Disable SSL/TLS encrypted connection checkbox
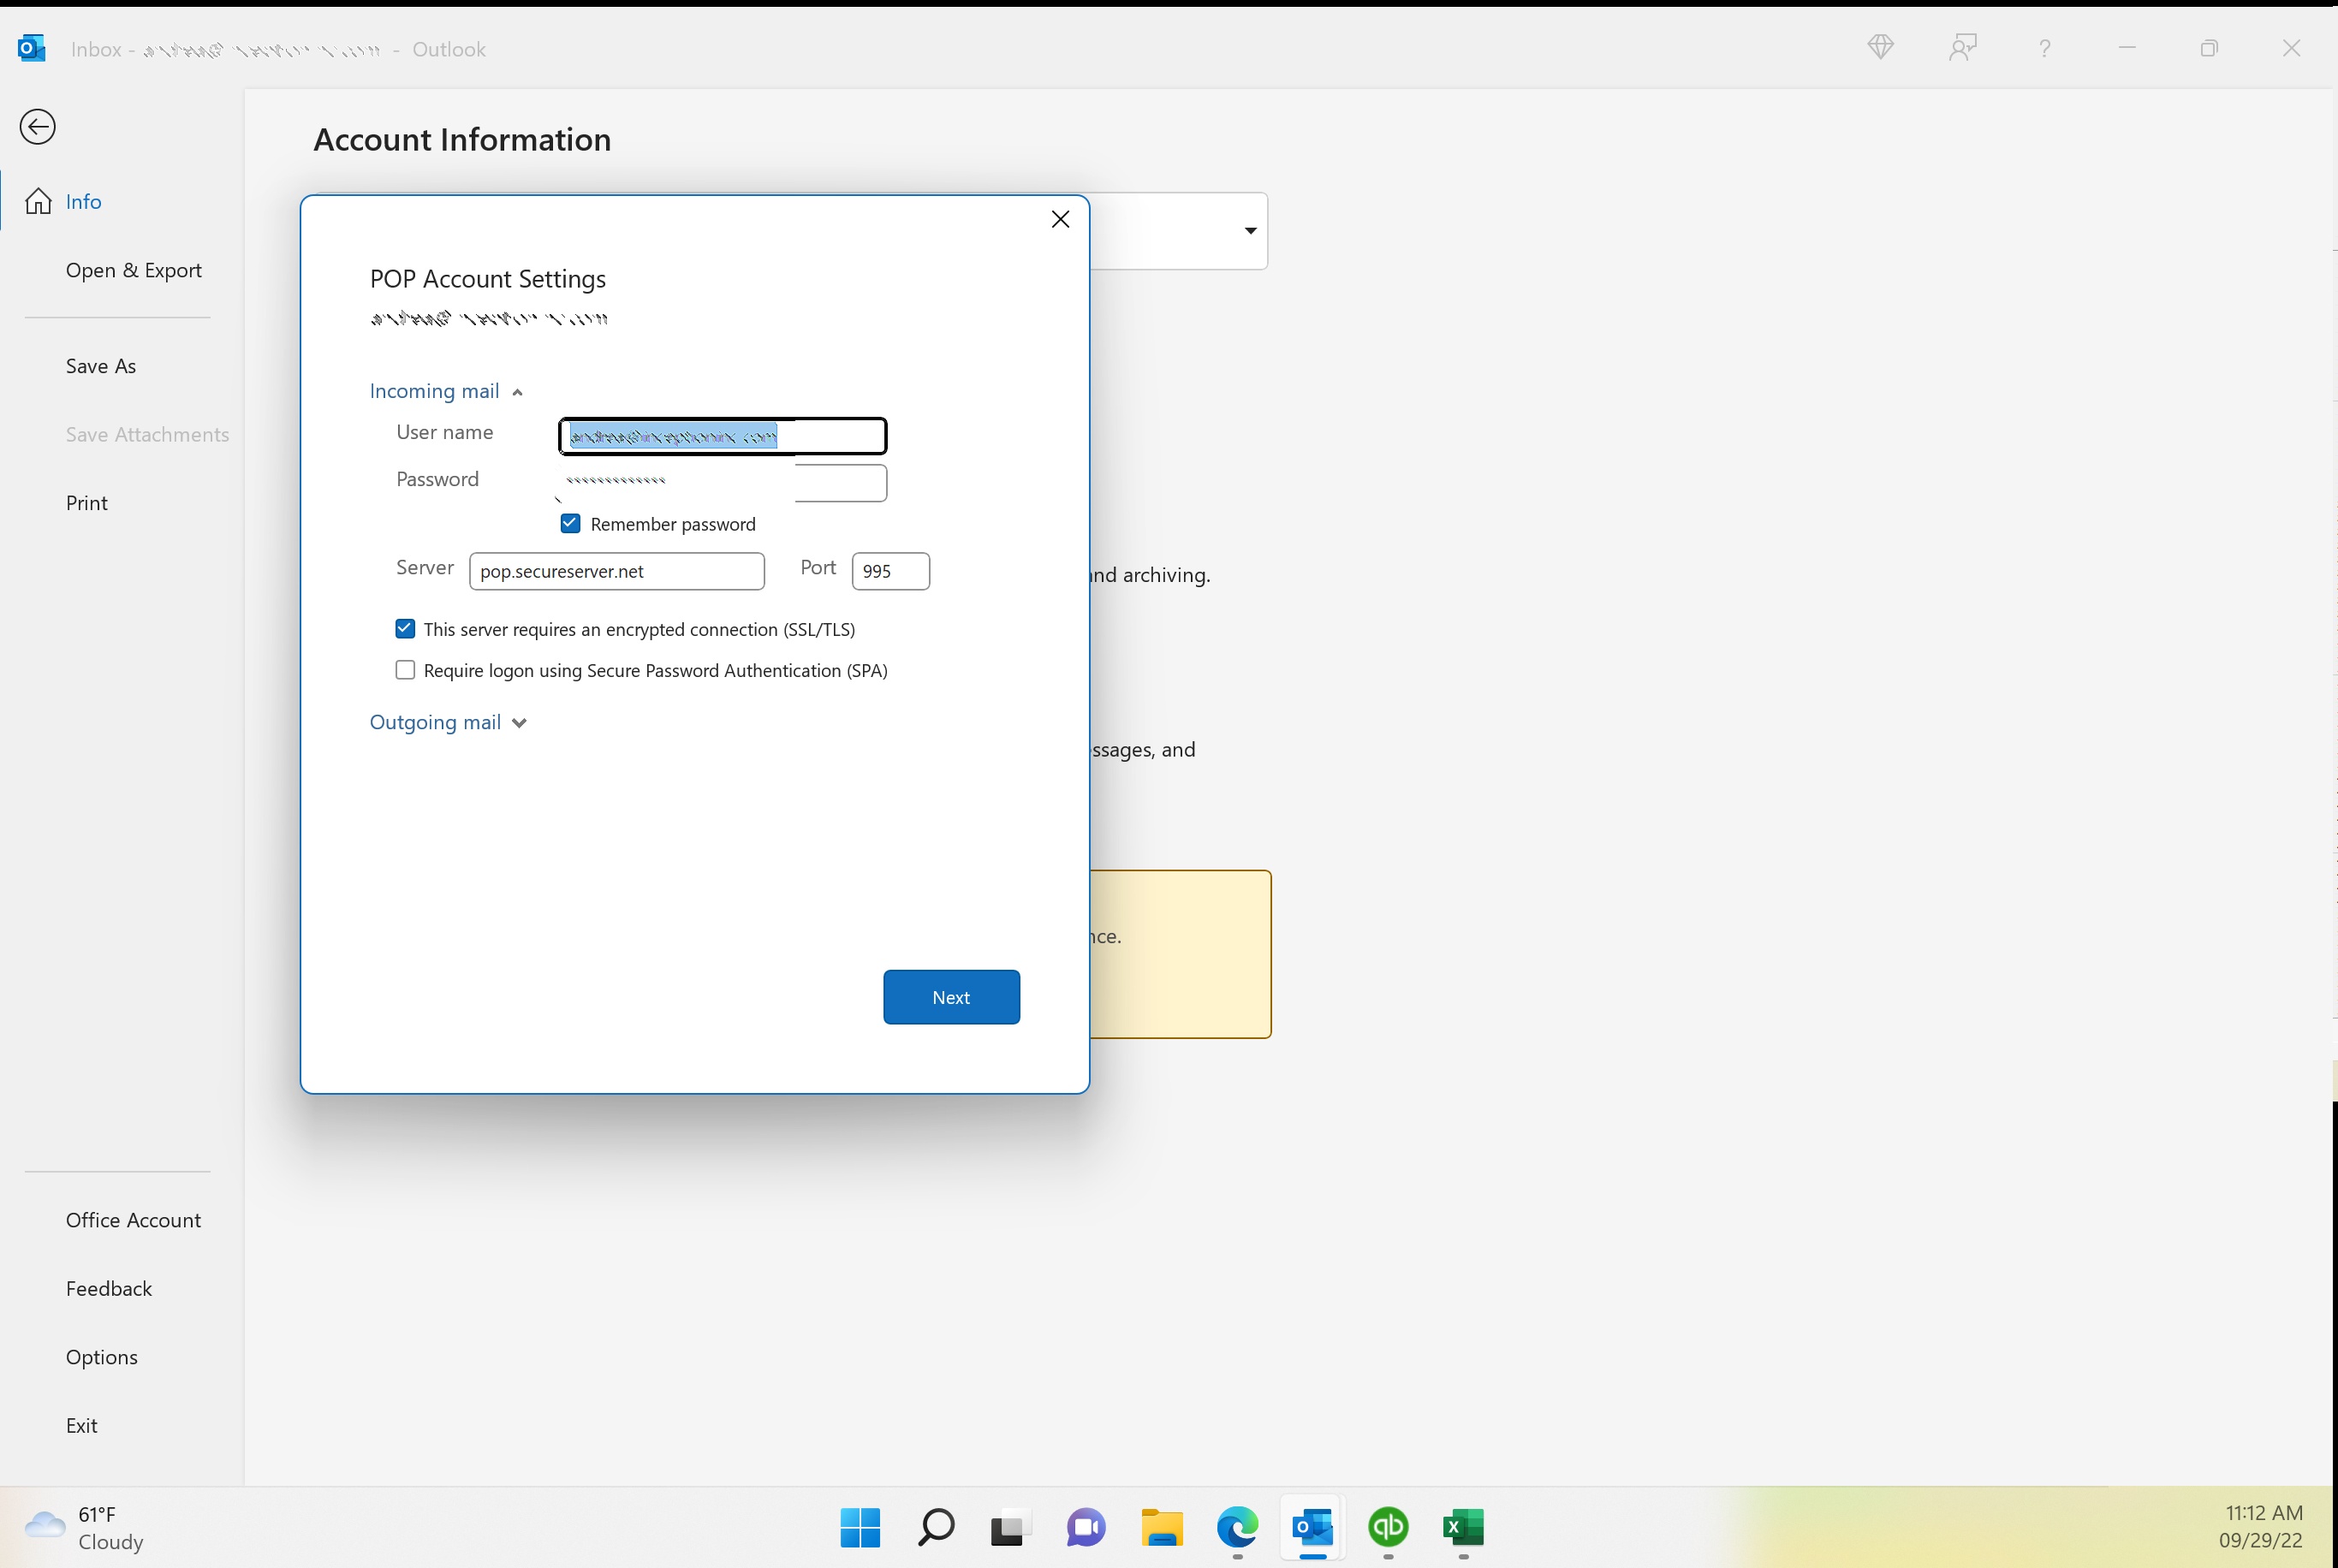 (406, 628)
